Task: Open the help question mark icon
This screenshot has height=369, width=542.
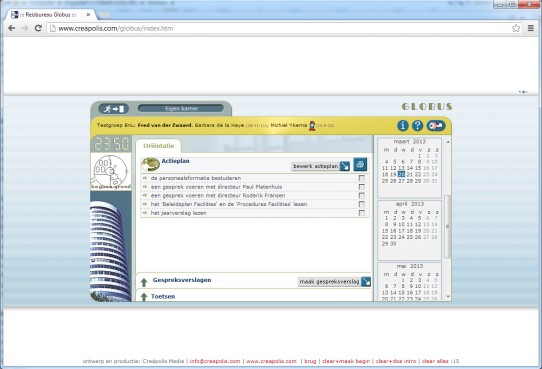Action: [x=418, y=125]
